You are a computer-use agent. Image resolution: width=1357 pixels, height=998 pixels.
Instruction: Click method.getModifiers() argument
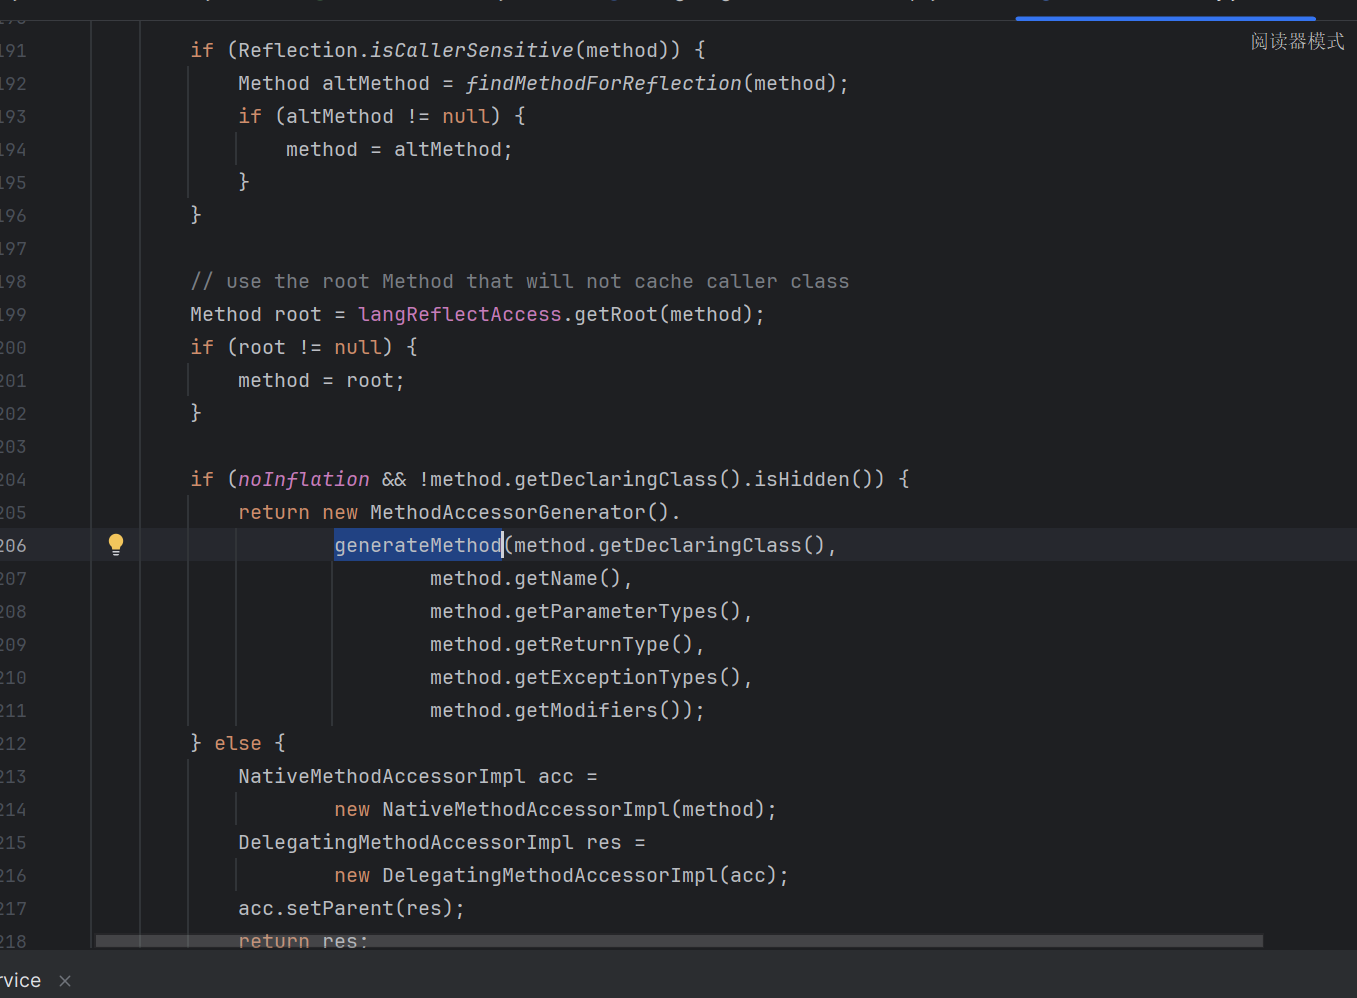555,710
